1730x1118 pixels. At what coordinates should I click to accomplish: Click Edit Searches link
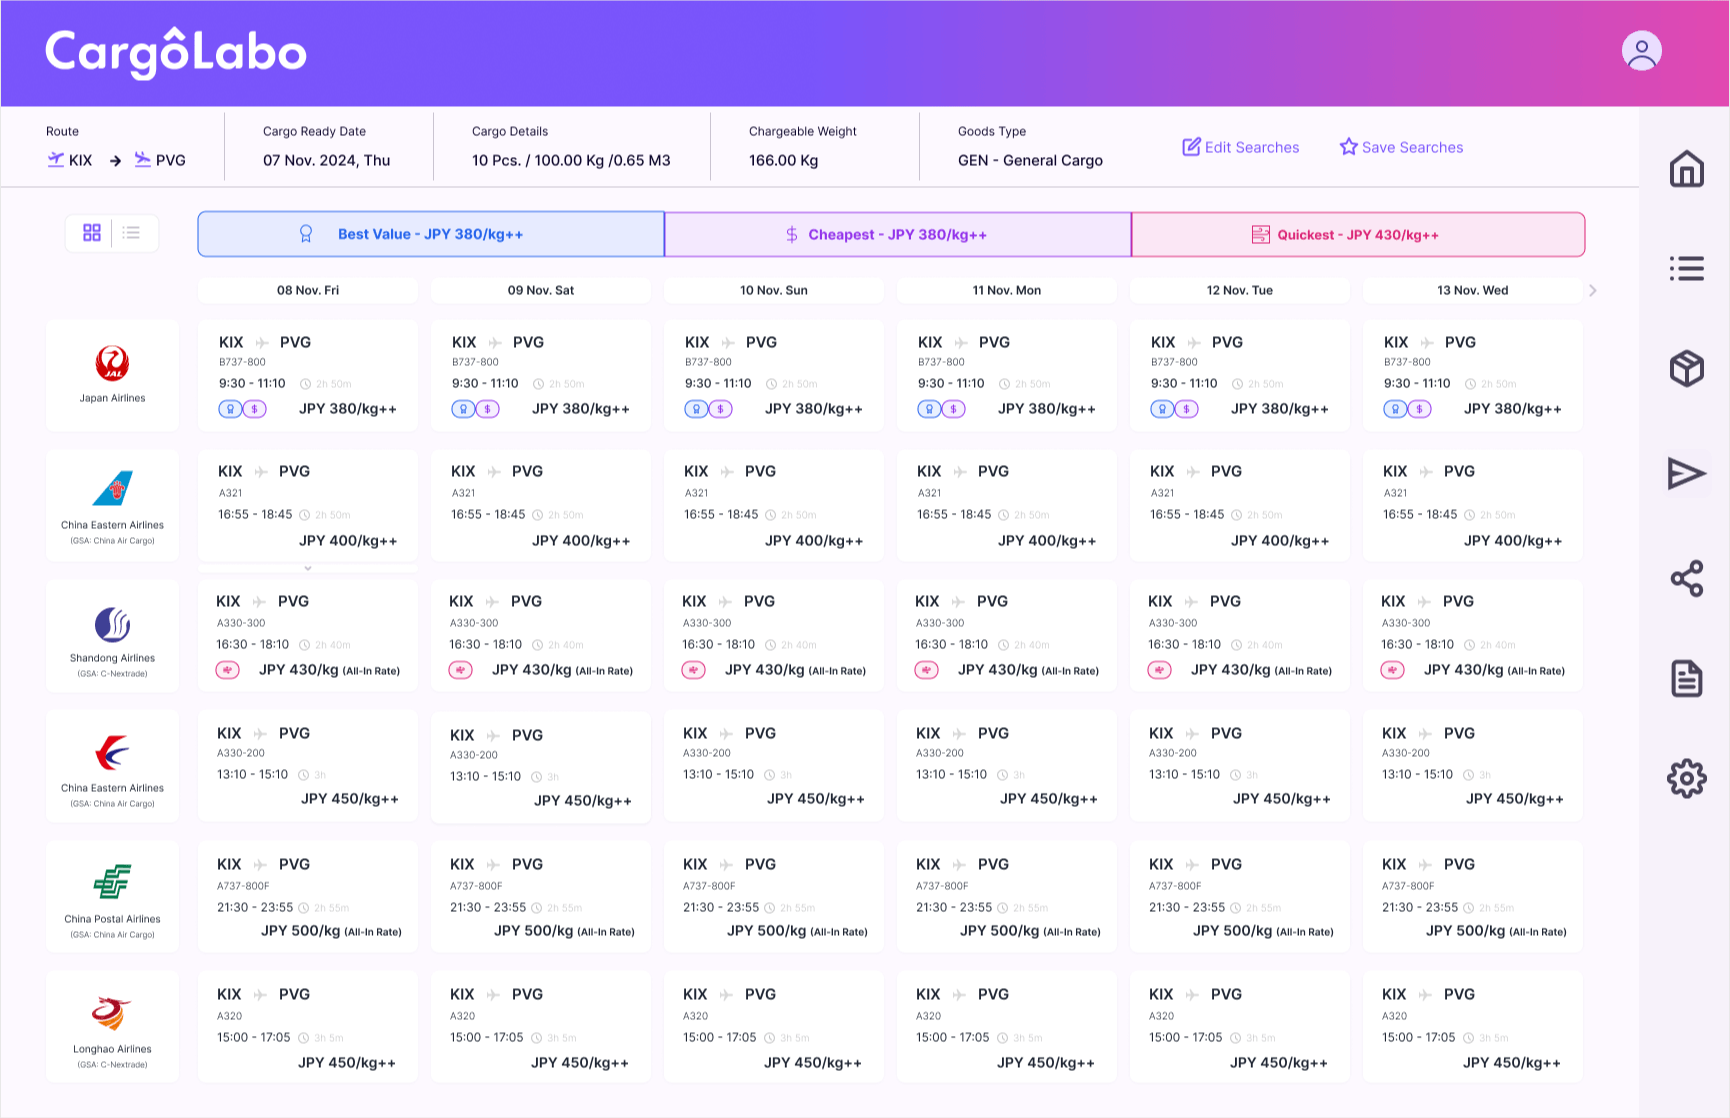click(1241, 147)
